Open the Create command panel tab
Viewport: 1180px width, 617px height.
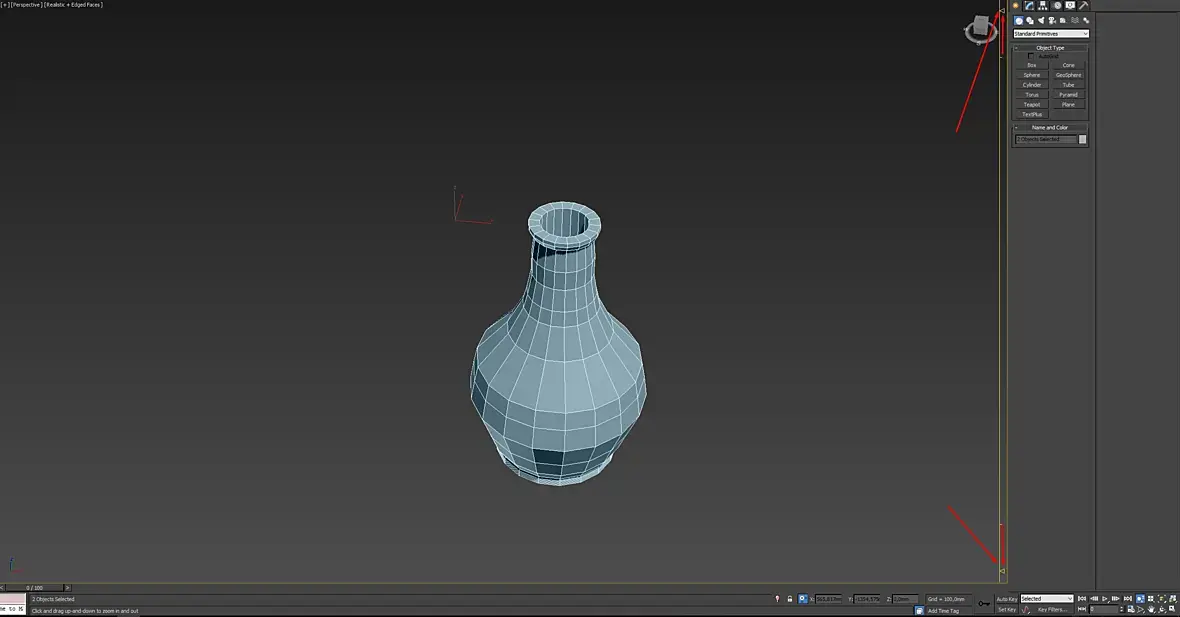pos(1015,5)
